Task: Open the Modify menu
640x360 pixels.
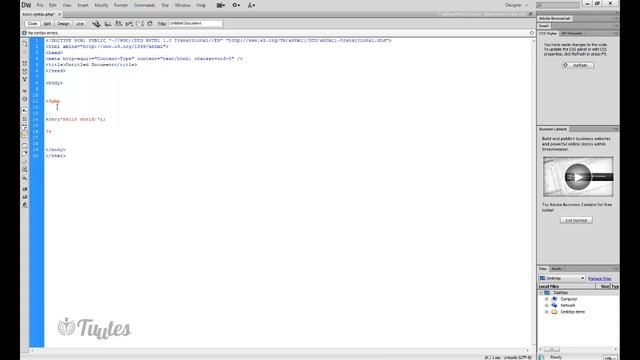Action: (x=101, y=5)
